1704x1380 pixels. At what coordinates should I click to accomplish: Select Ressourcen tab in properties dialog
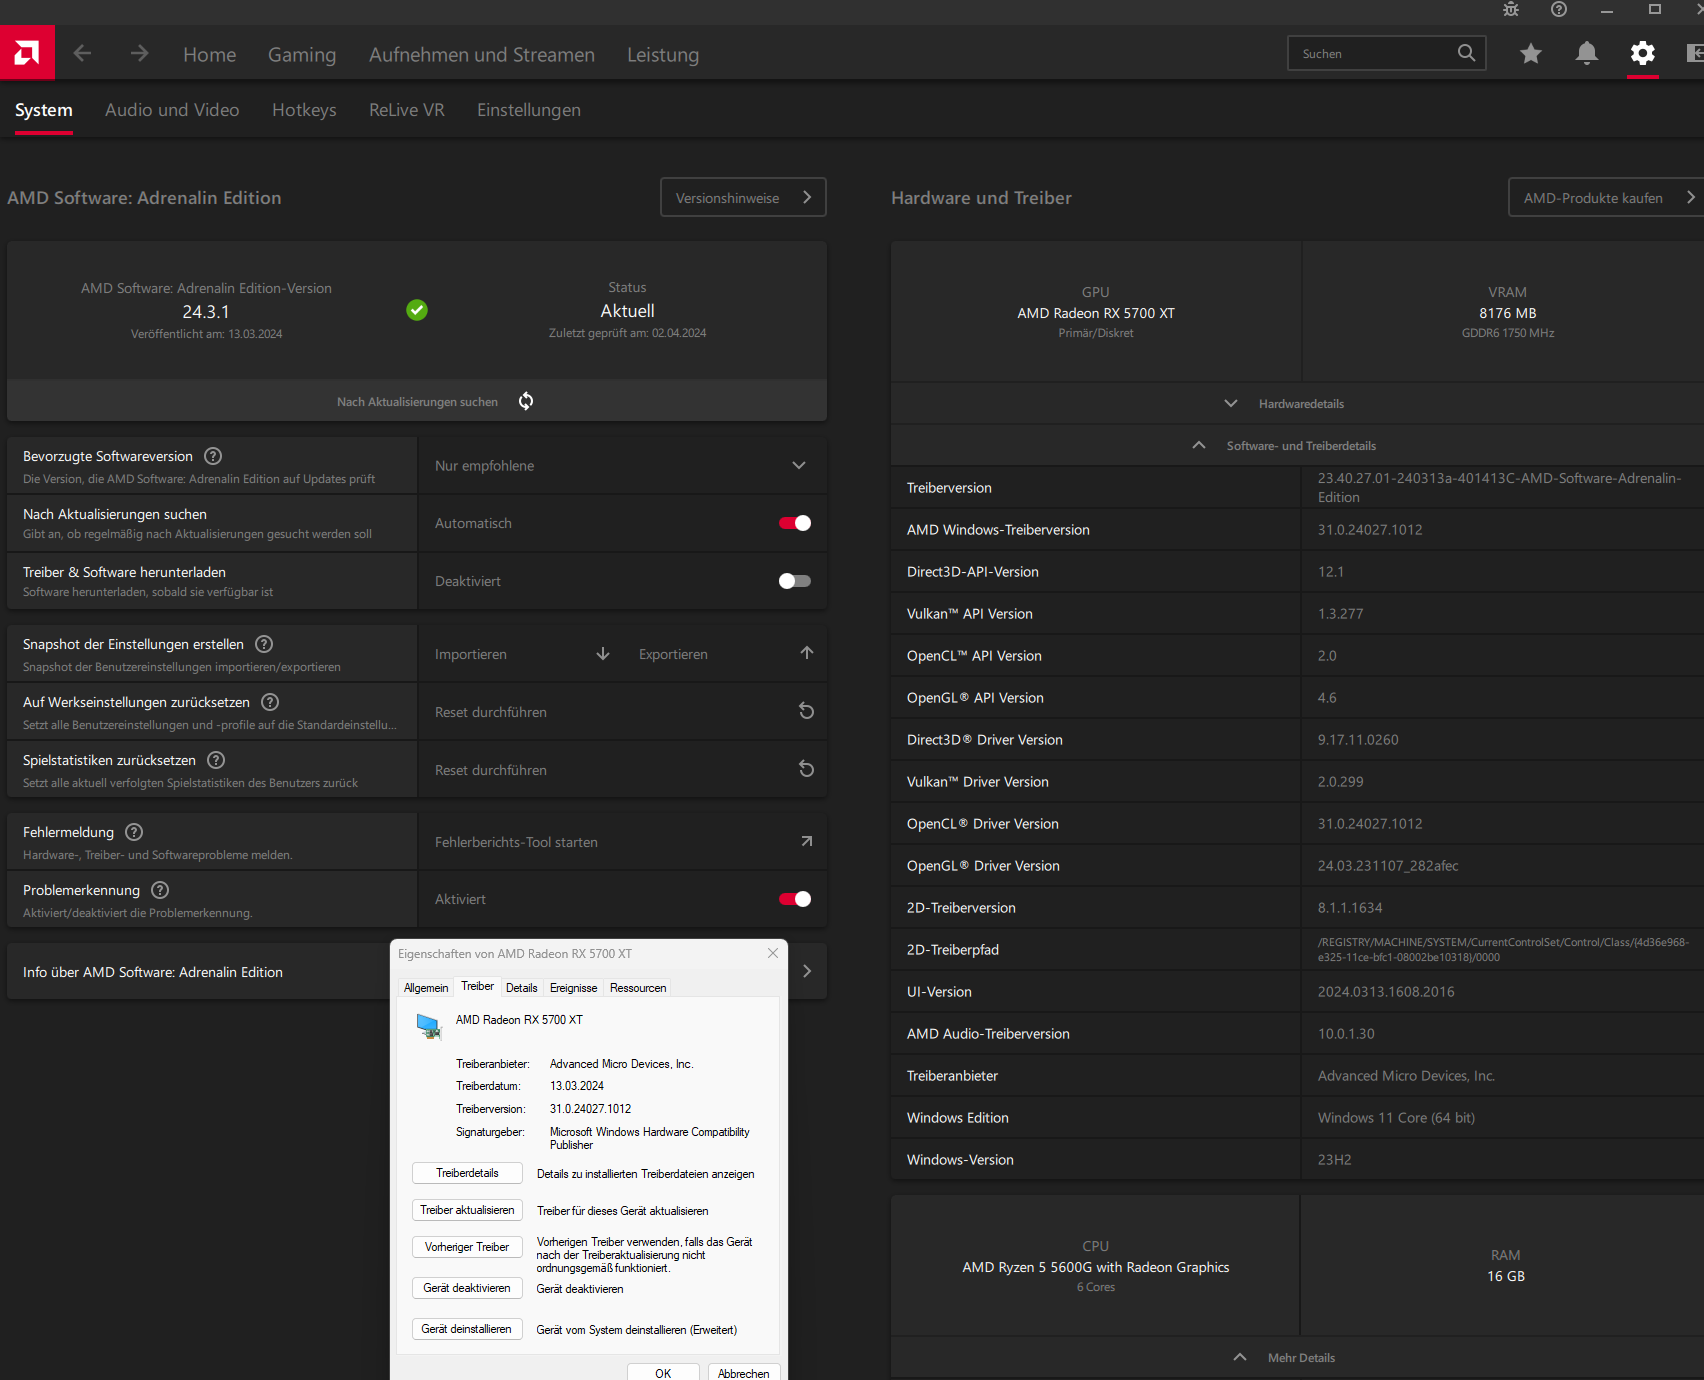tap(638, 988)
